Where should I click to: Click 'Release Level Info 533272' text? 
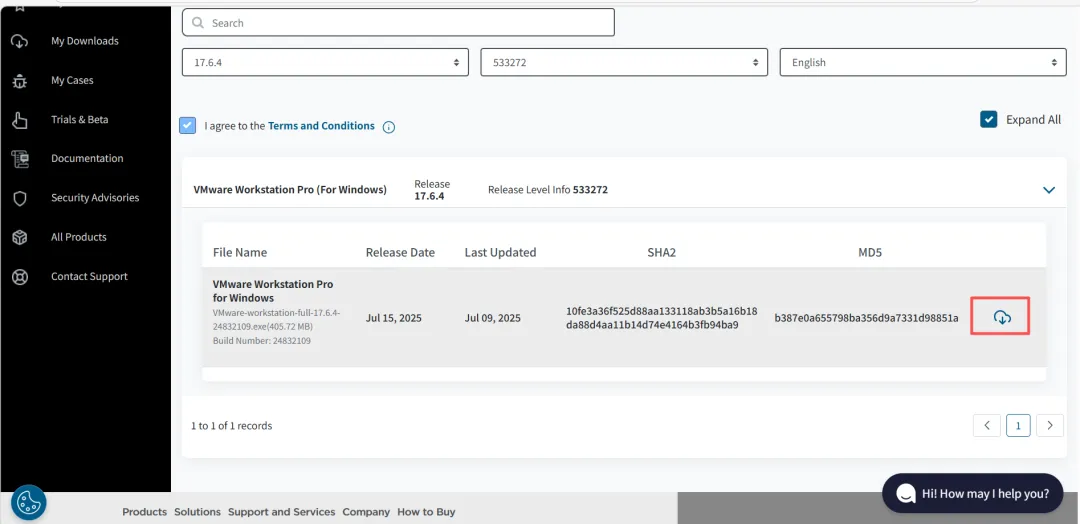[x=548, y=189]
